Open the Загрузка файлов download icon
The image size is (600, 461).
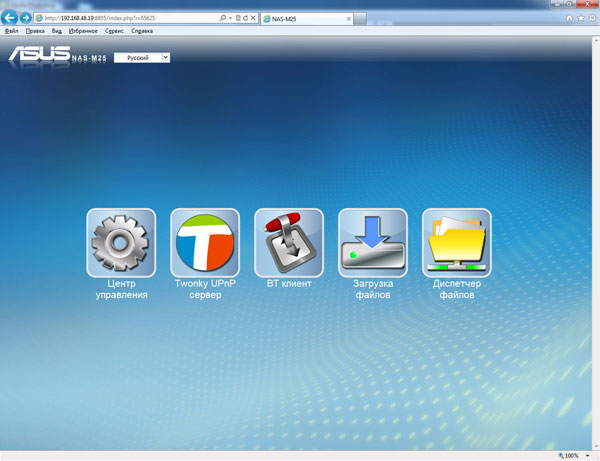click(373, 243)
